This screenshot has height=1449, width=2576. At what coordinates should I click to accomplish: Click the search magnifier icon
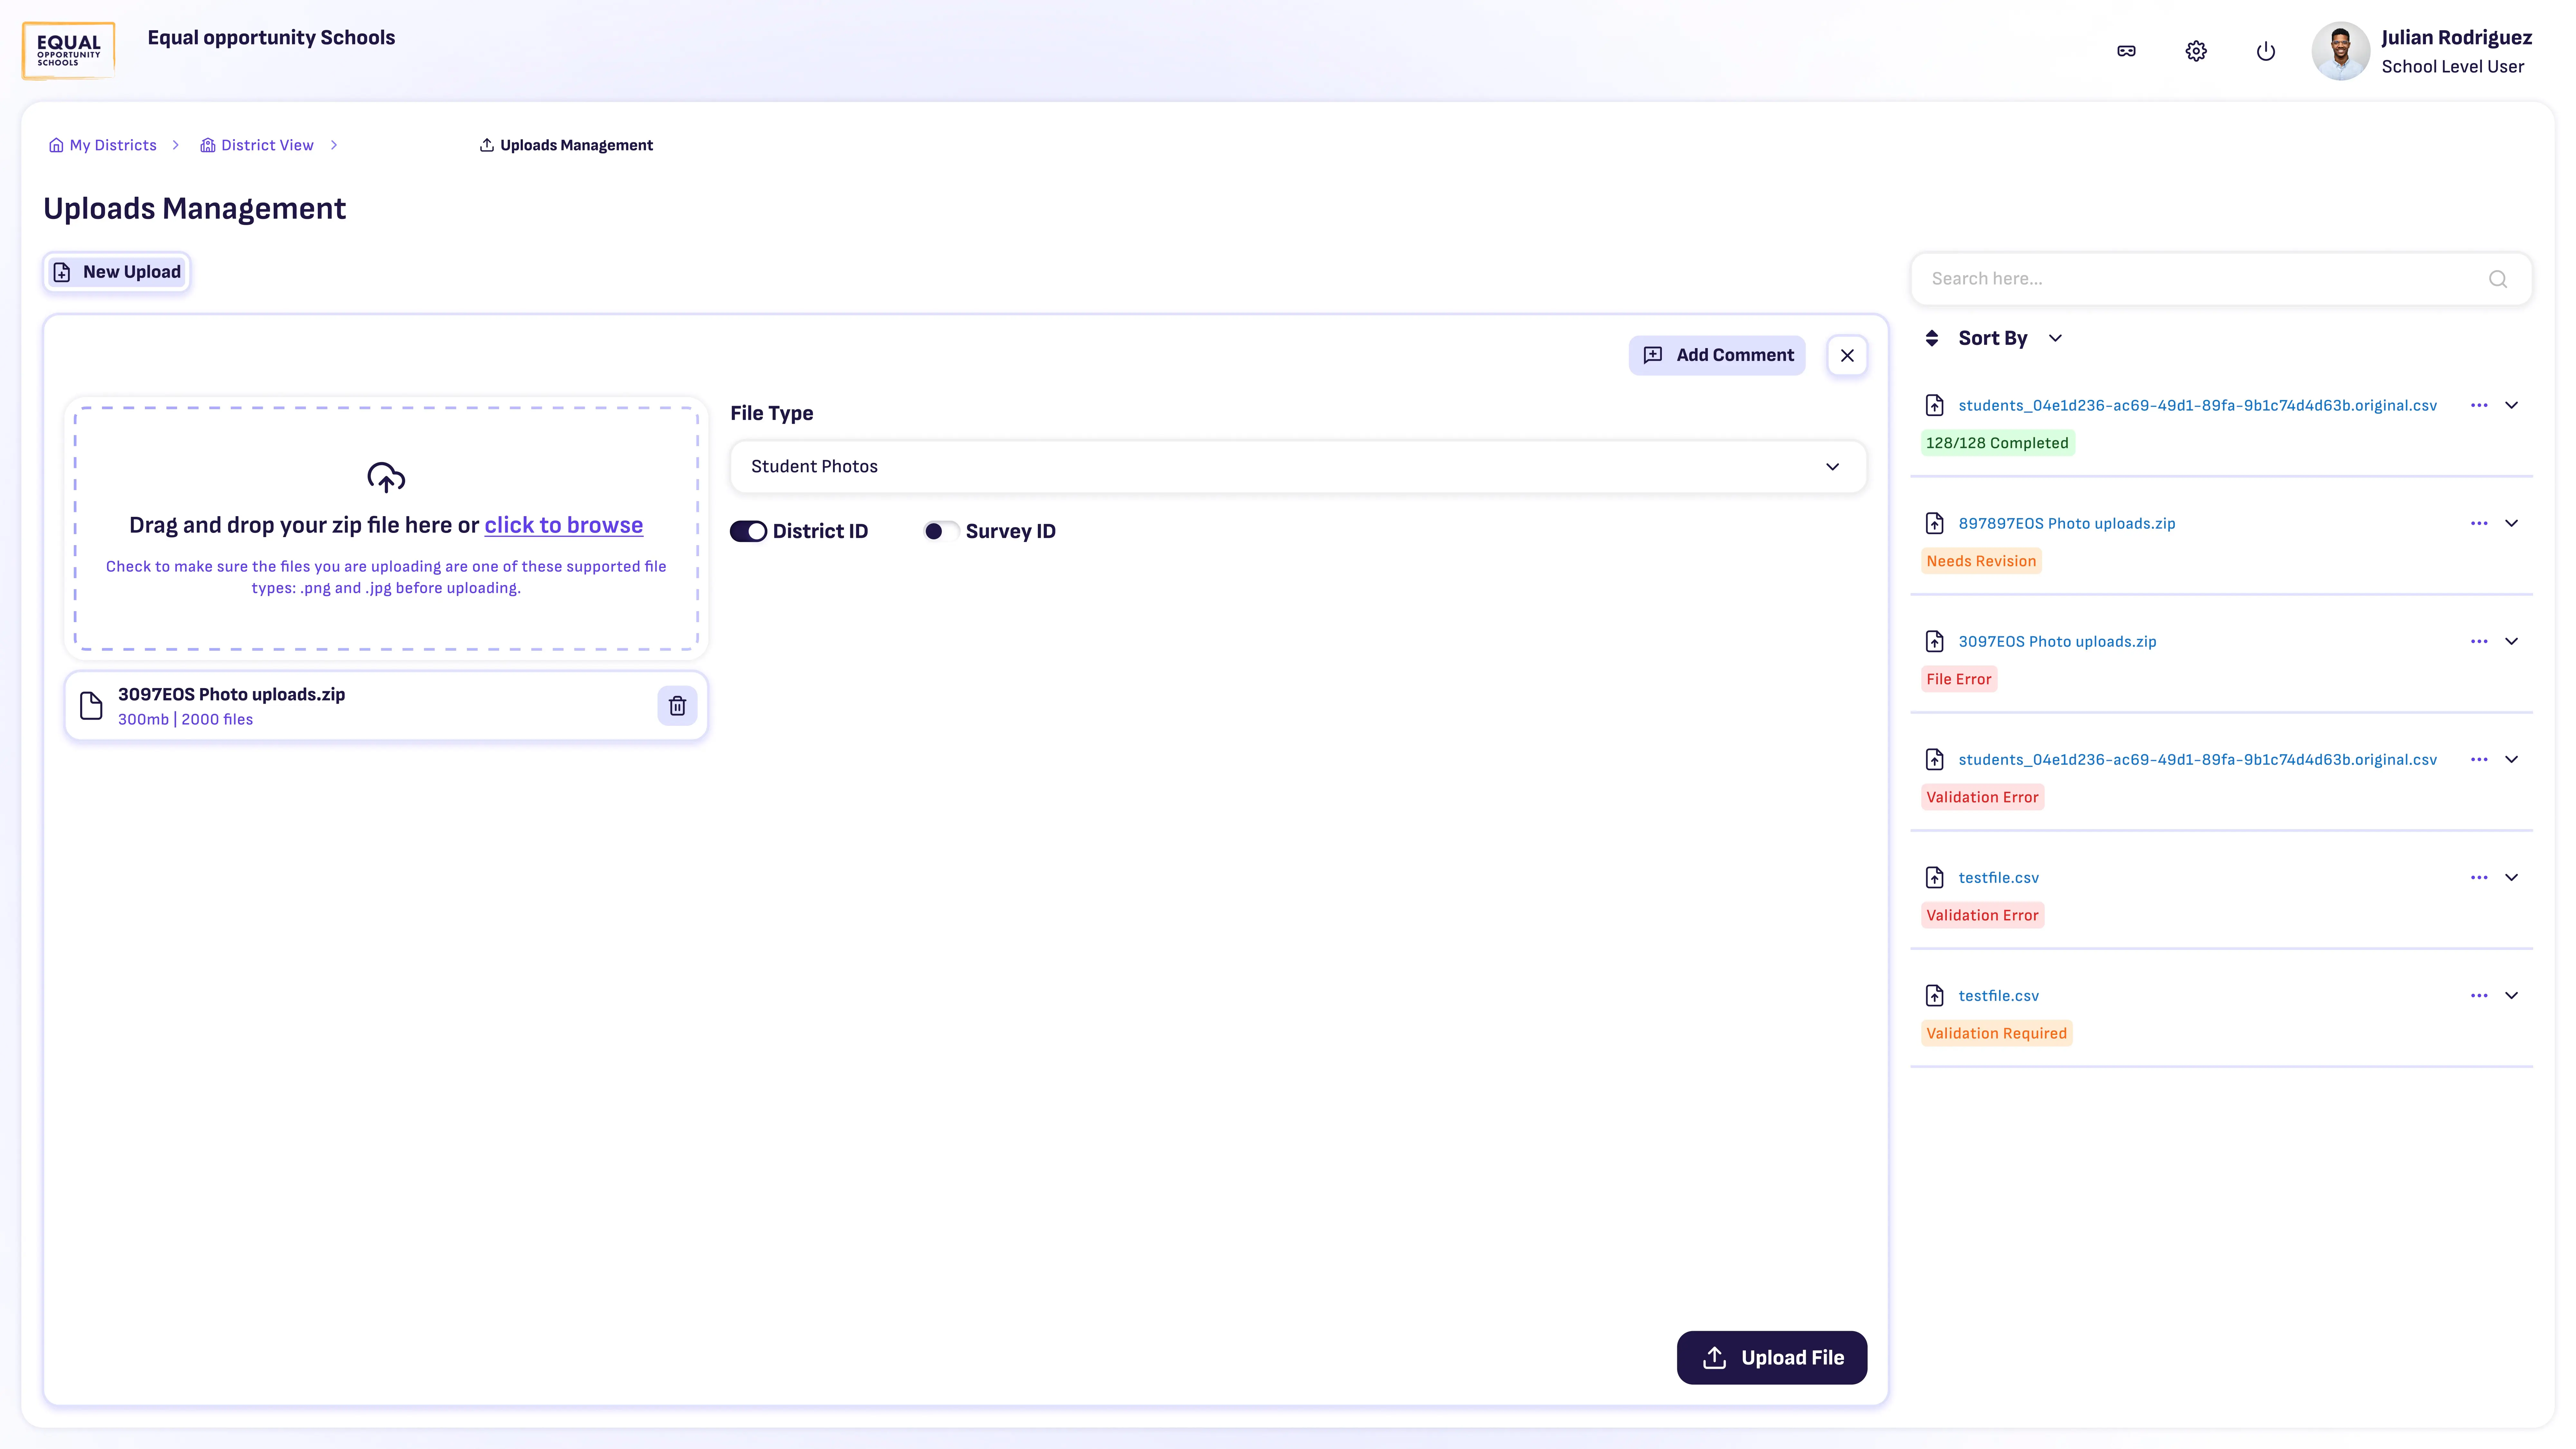click(2498, 279)
